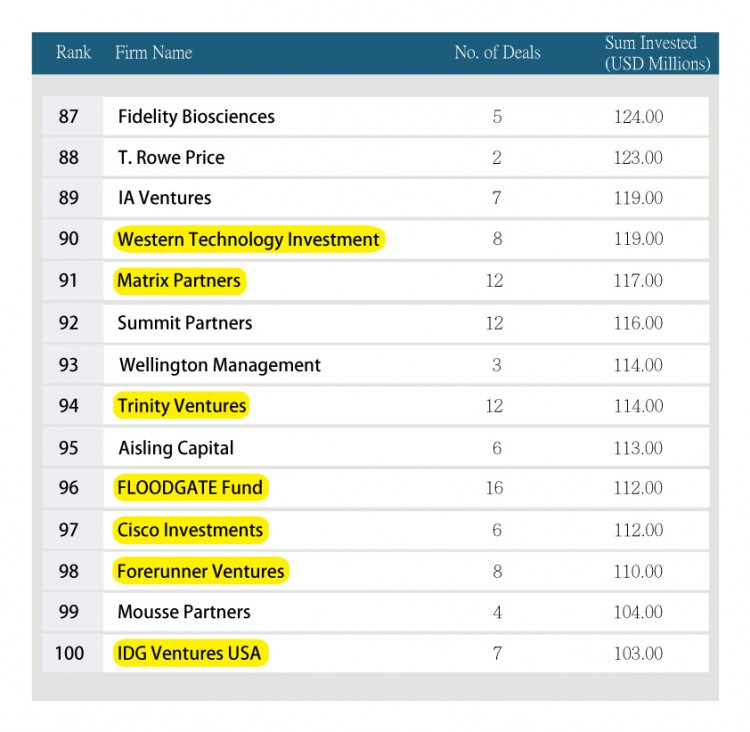Click the T. Rowe Price firm name

[171, 158]
